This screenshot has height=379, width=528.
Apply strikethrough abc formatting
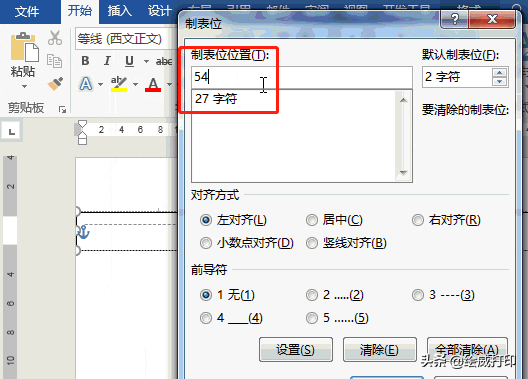click(164, 61)
